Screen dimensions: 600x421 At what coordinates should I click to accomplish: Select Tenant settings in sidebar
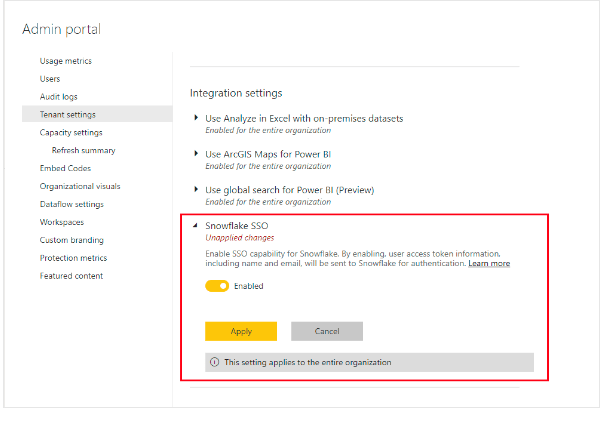97,114
